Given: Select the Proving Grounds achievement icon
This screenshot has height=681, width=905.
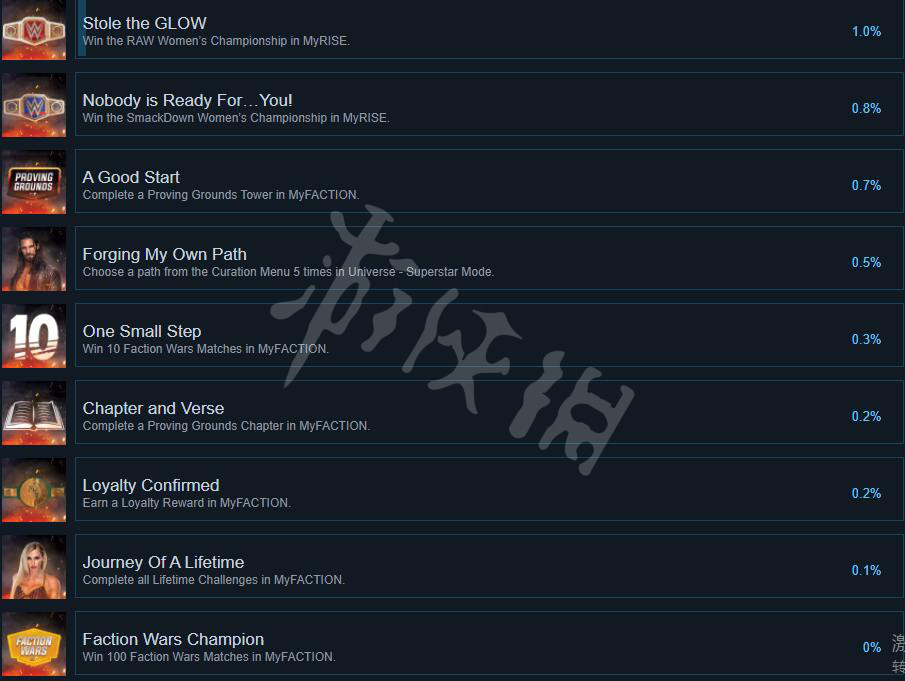Looking at the screenshot, I should point(33,182).
